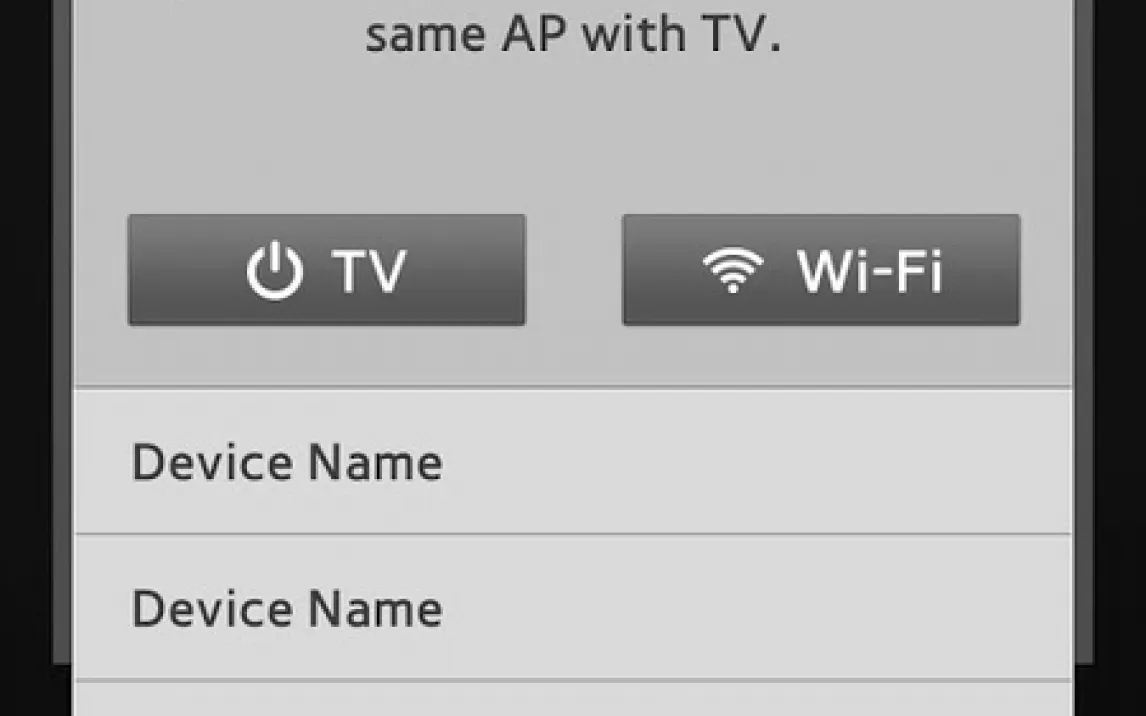Click the "Wi-Fi" label text
The image size is (1146, 716).
pos(869,271)
